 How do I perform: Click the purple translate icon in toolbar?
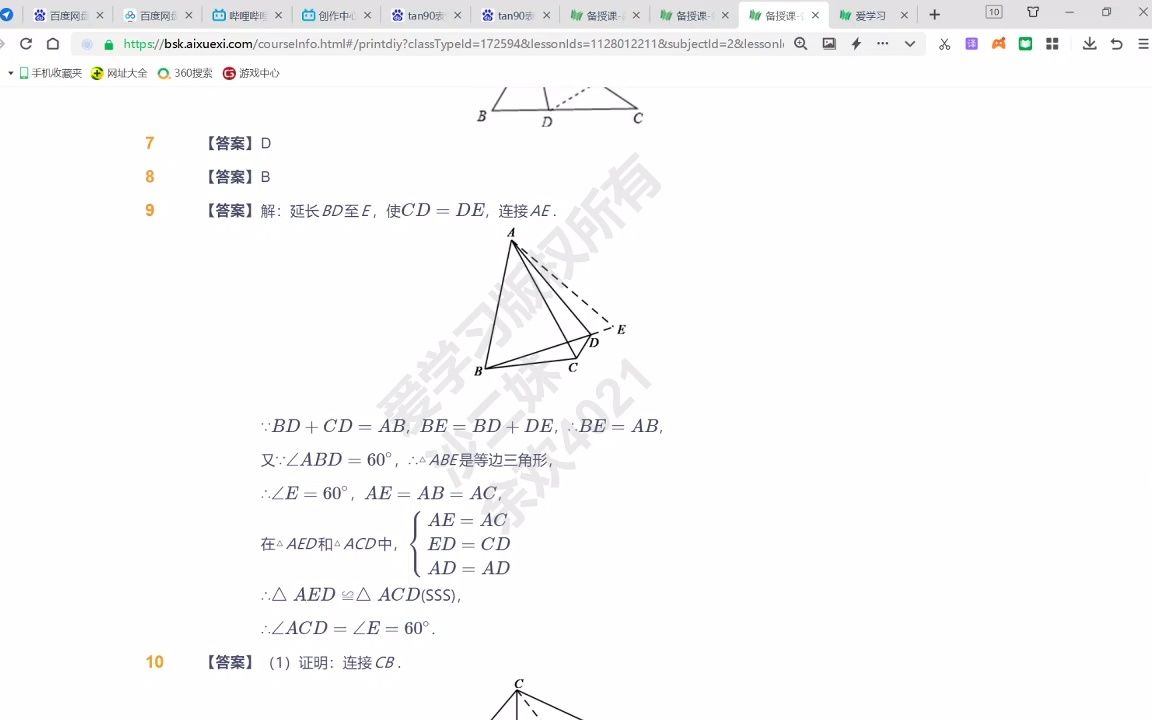coord(972,45)
